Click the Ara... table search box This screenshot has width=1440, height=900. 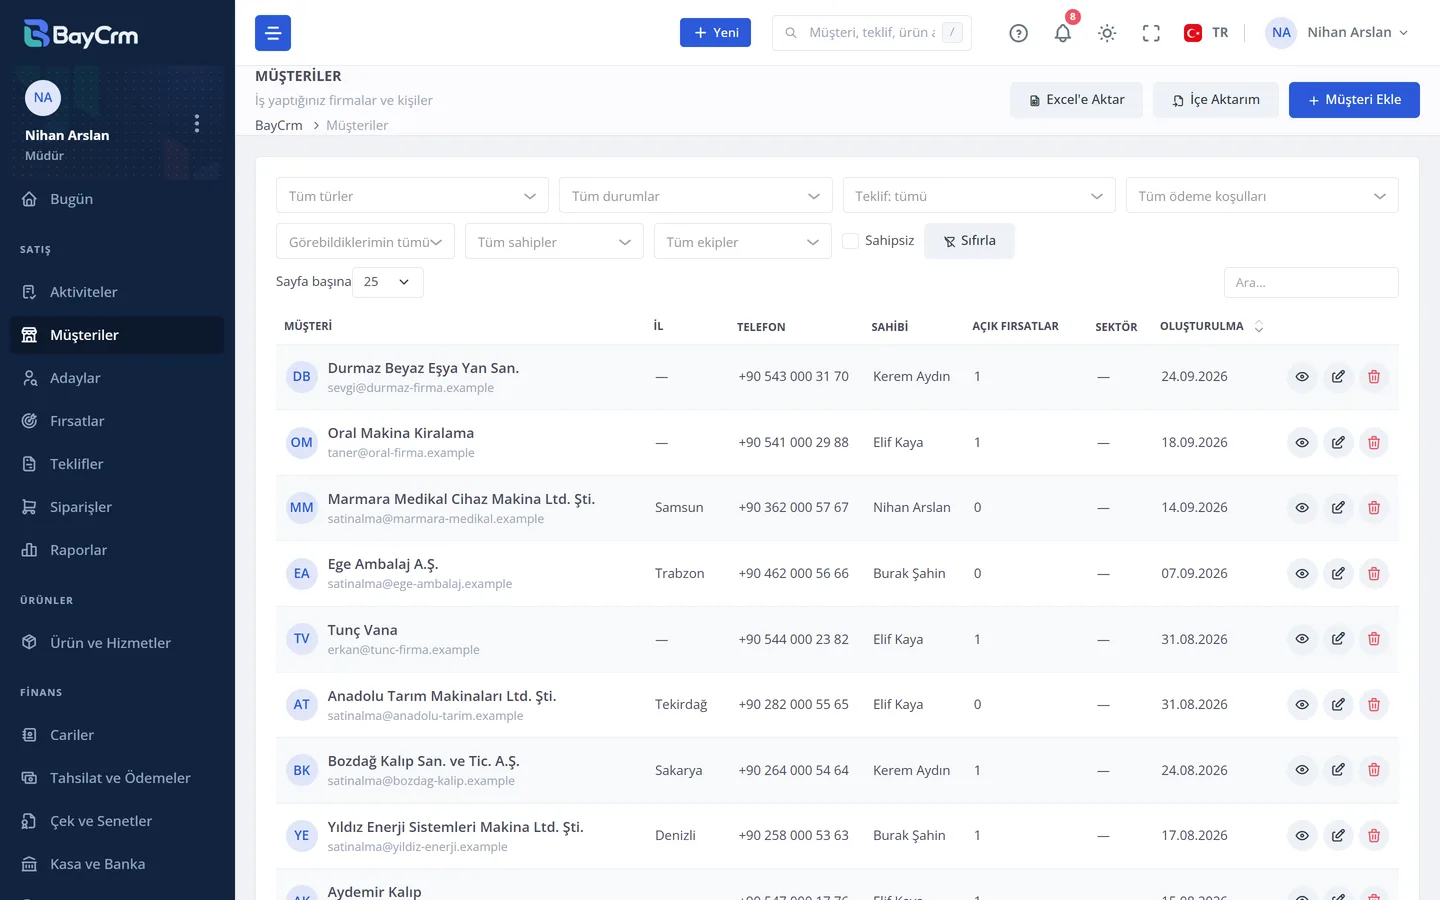click(1311, 283)
